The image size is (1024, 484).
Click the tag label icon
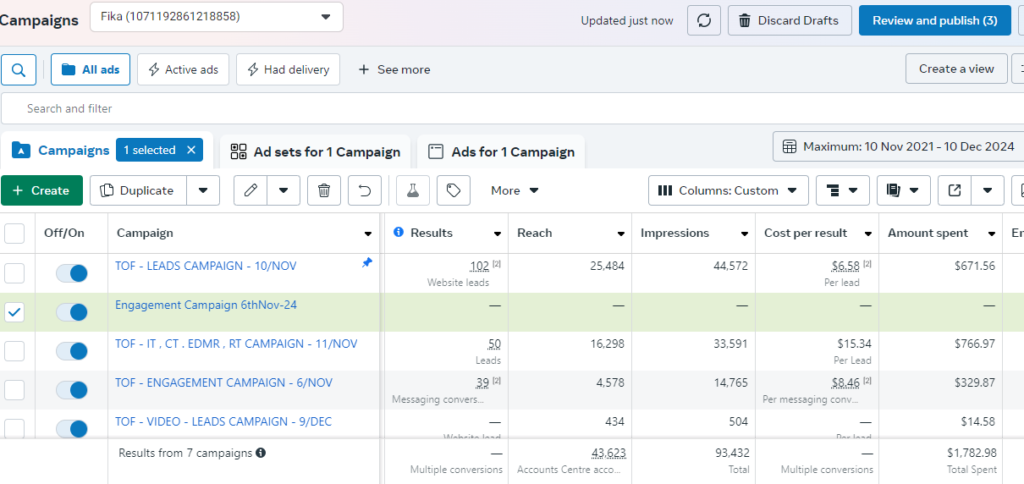click(x=454, y=190)
